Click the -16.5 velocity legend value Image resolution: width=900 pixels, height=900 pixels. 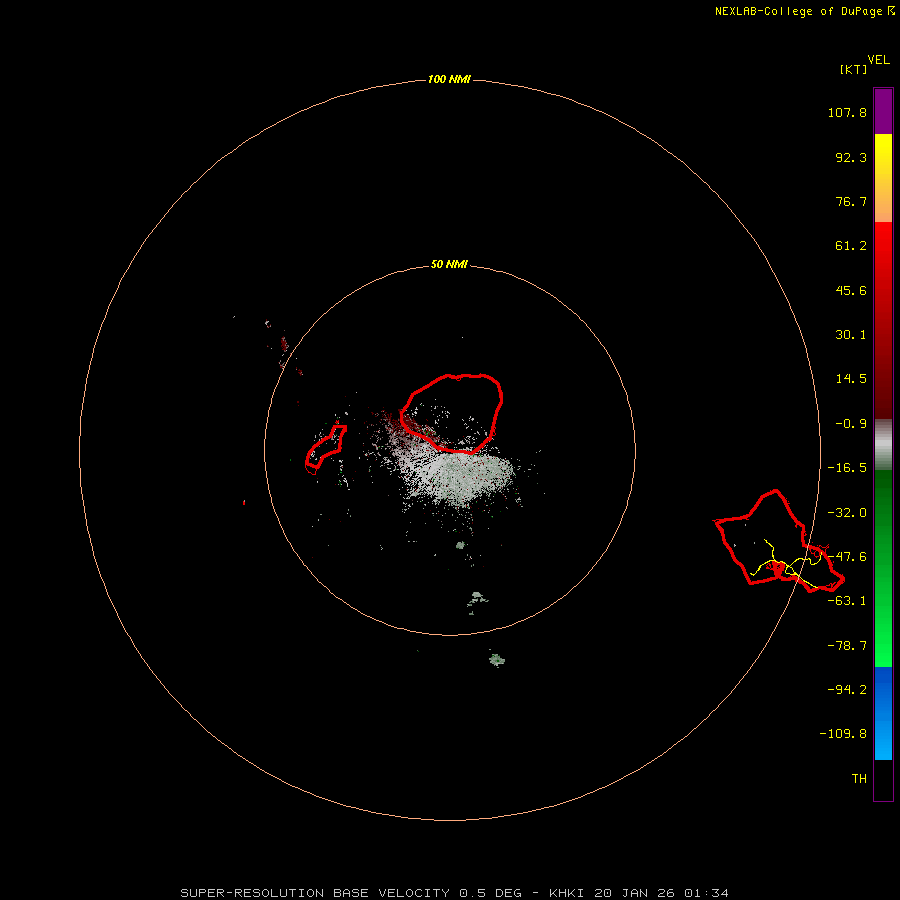click(847, 468)
